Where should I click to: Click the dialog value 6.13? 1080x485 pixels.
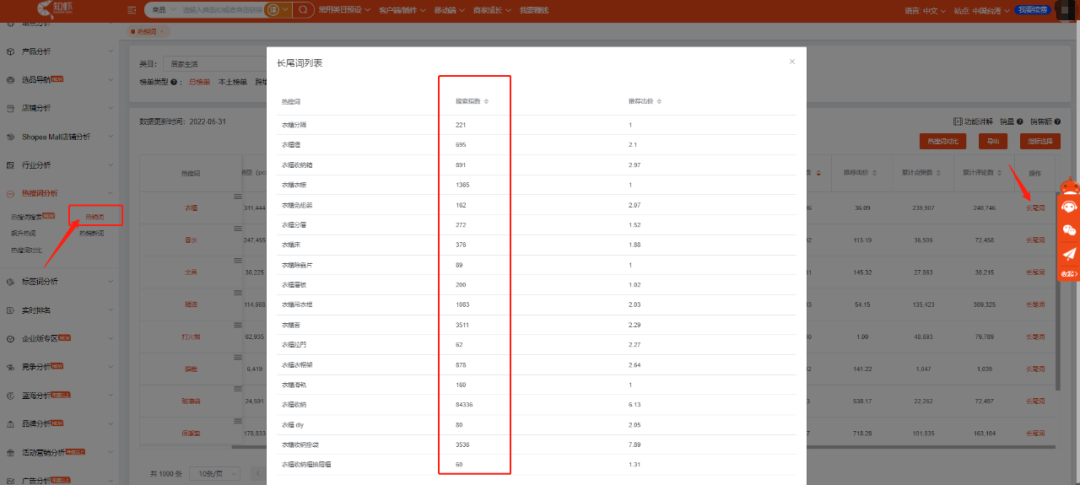(x=634, y=404)
